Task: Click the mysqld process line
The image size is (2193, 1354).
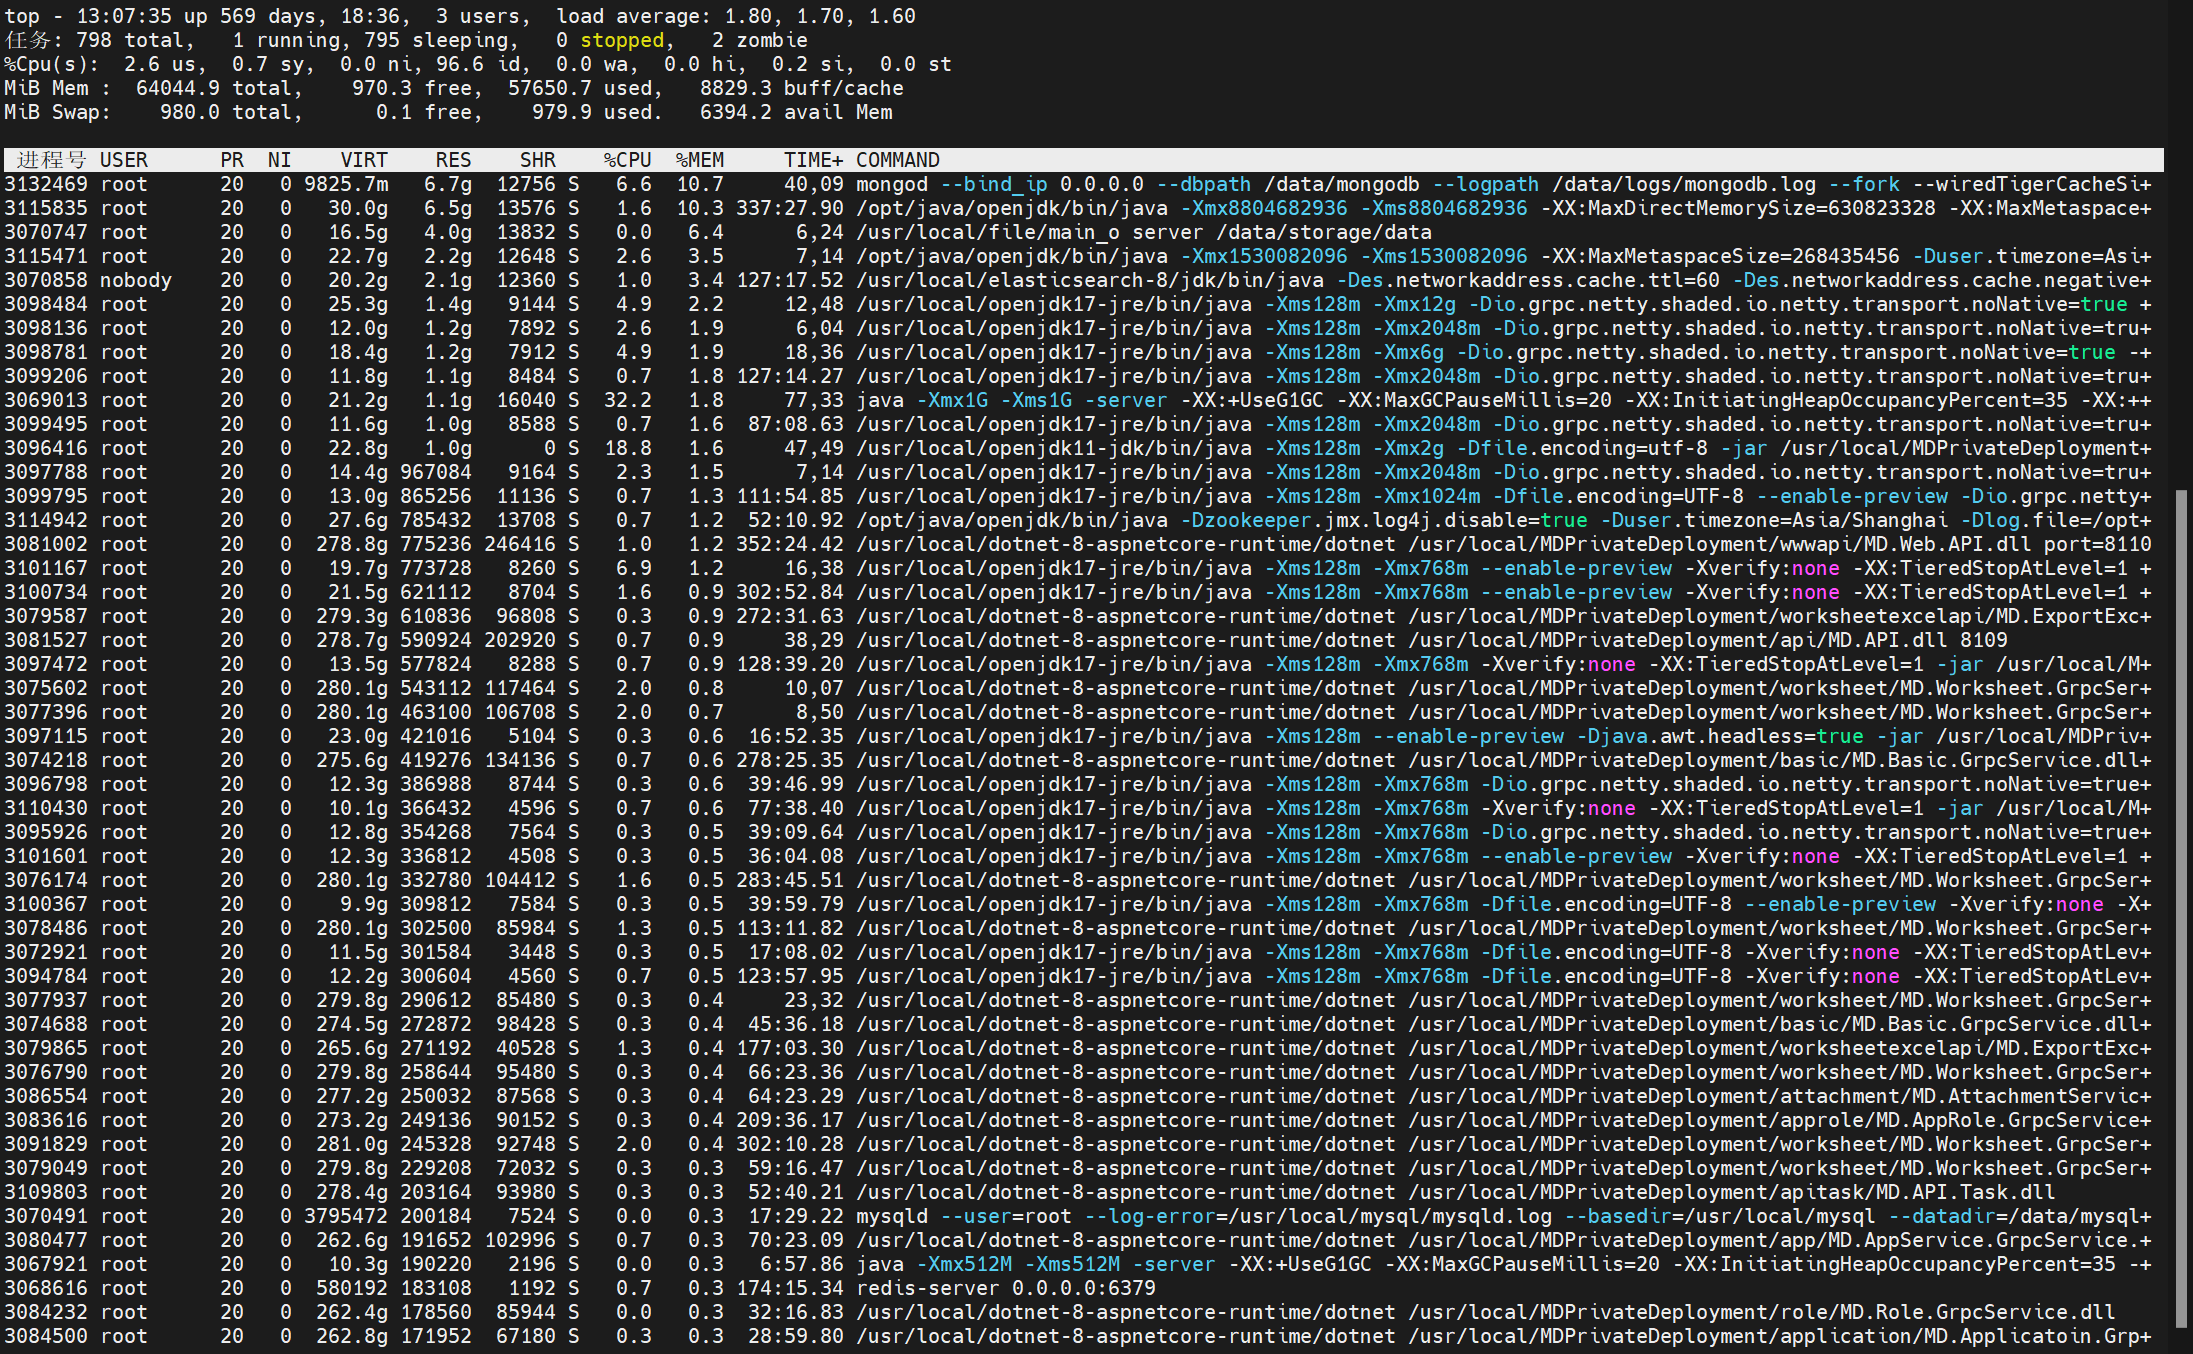Action: pos(890,1216)
